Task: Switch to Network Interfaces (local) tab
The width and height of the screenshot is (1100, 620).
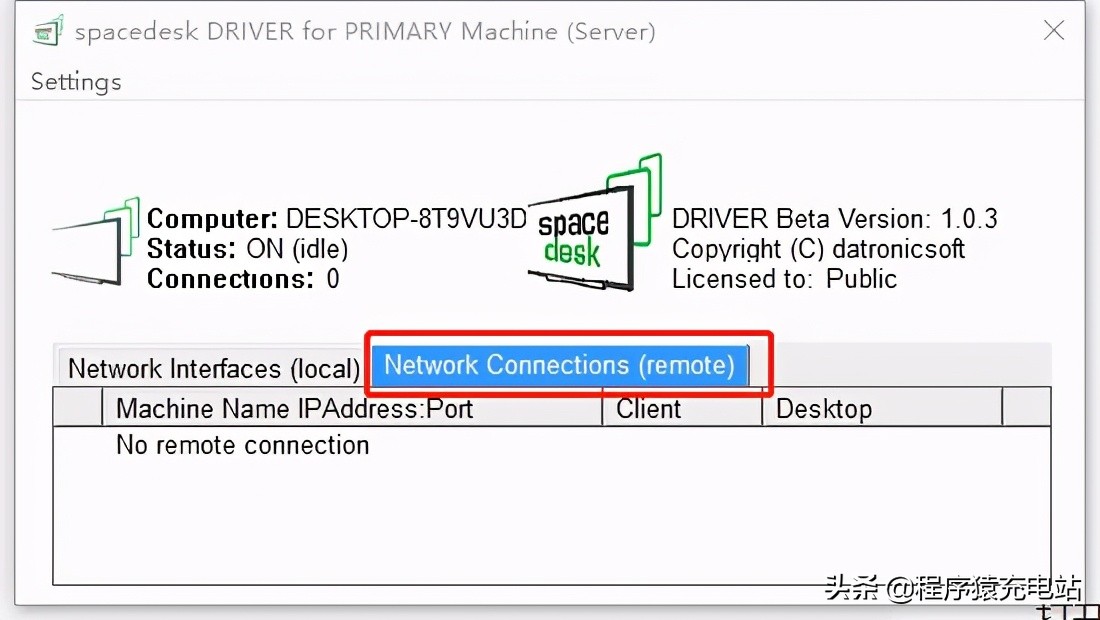Action: coord(212,368)
